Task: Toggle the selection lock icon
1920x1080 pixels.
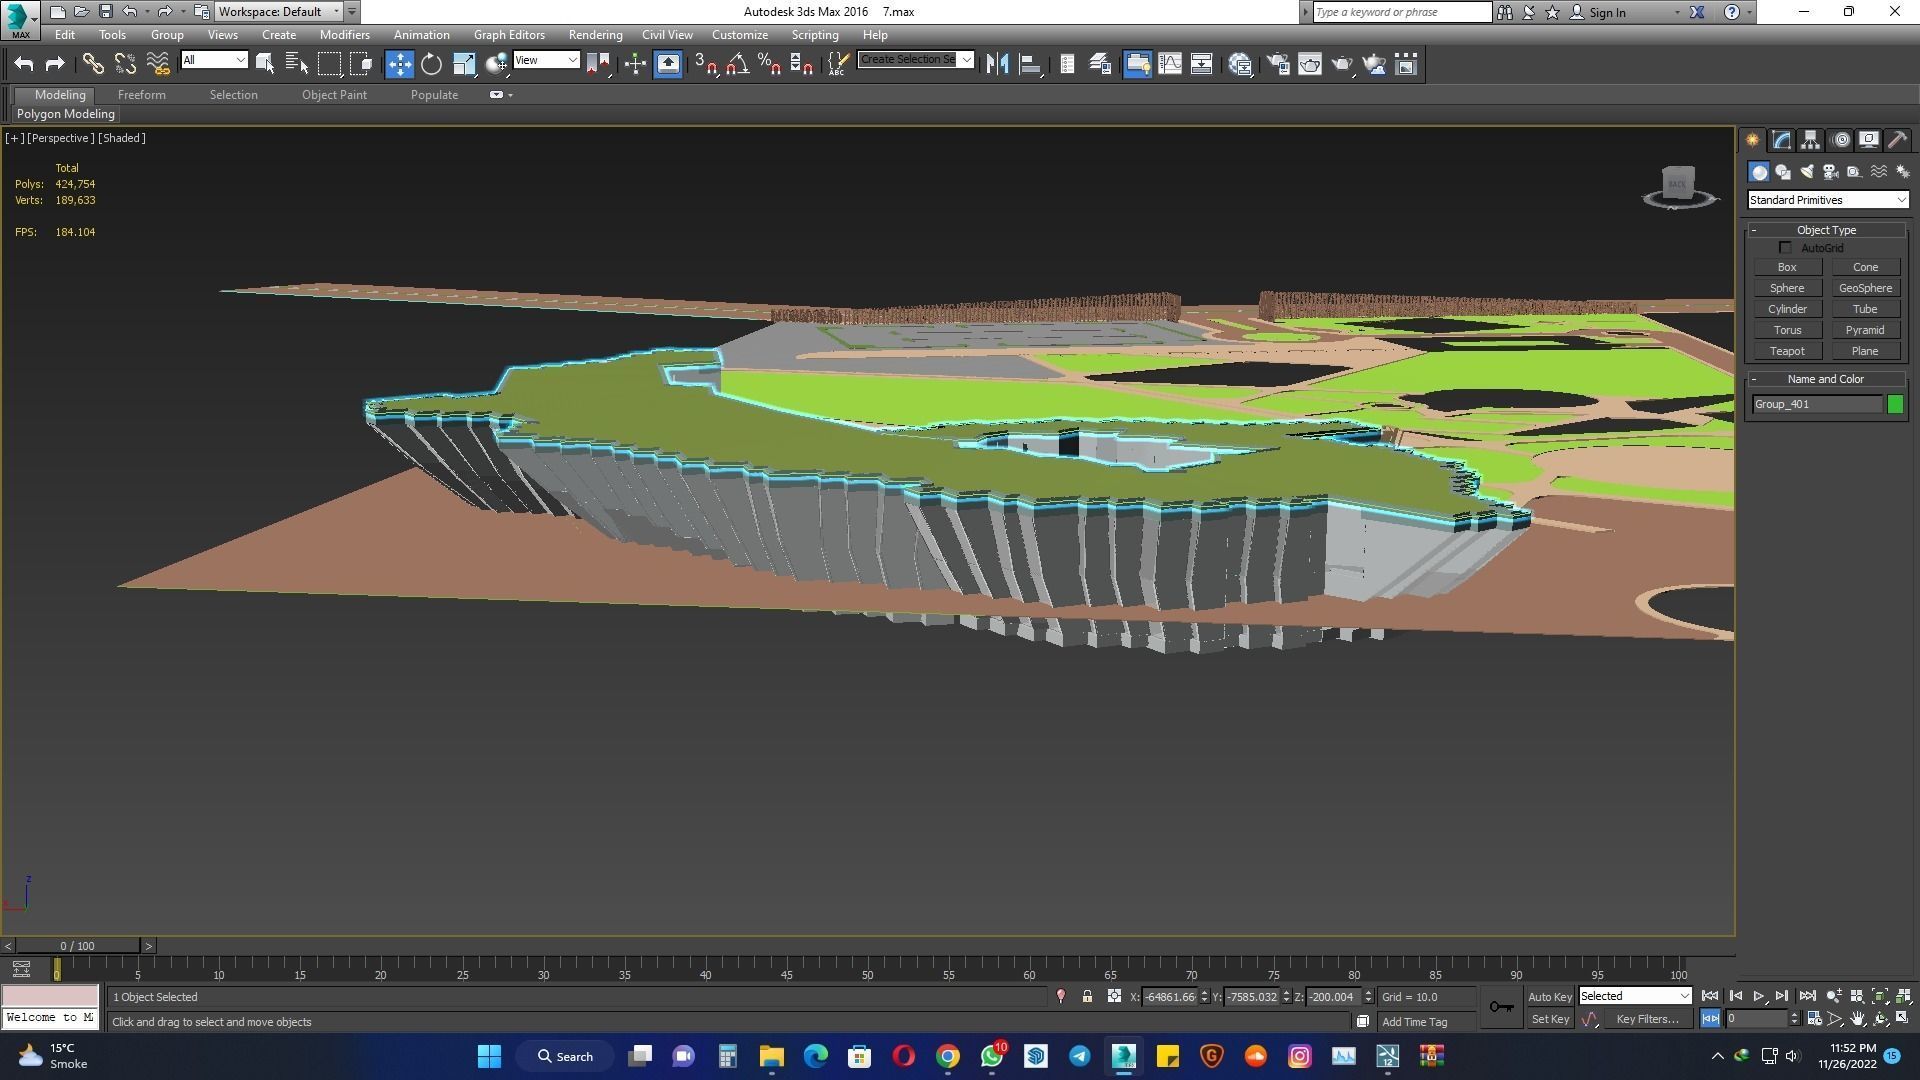Action: (x=1087, y=997)
